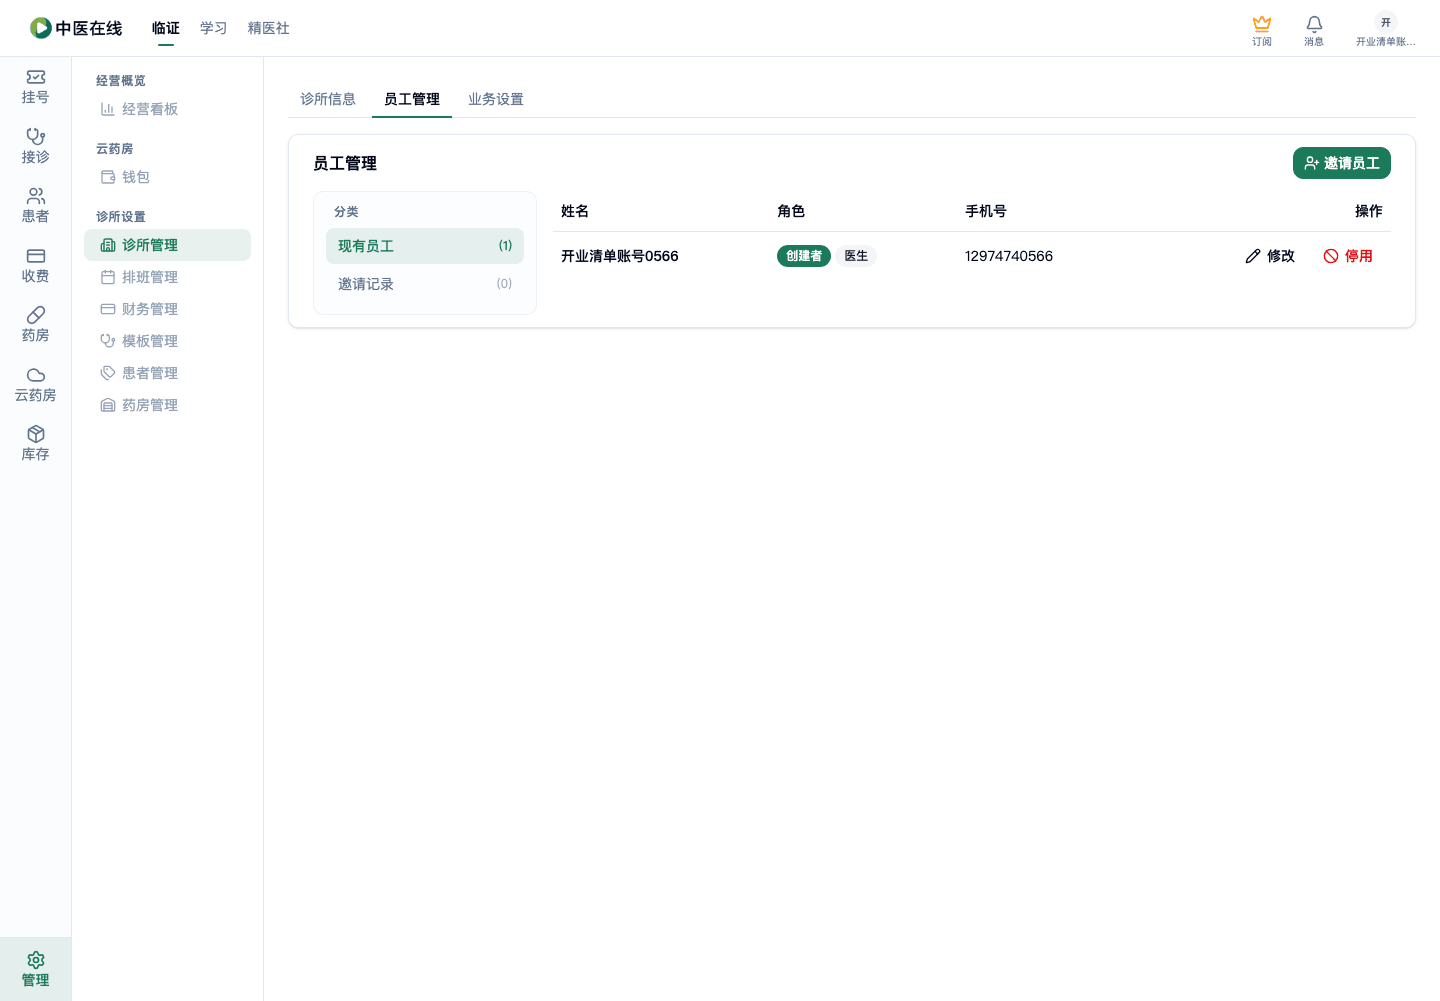1440x1001 pixels.
Task: Open 排班管理 in side menu
Action: 168,277
